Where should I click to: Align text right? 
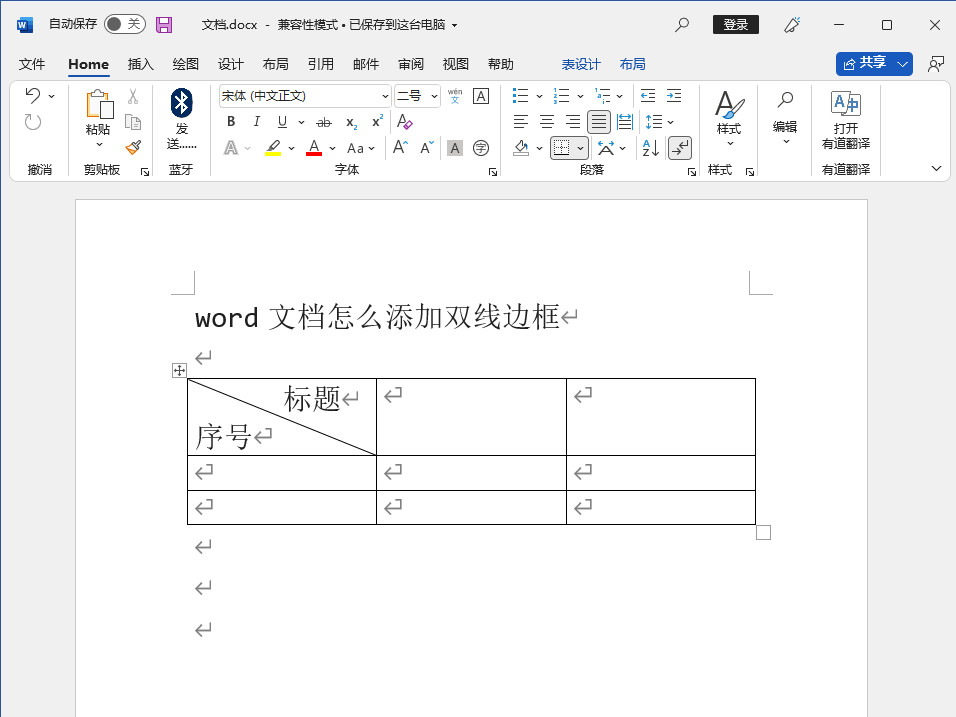(x=573, y=122)
